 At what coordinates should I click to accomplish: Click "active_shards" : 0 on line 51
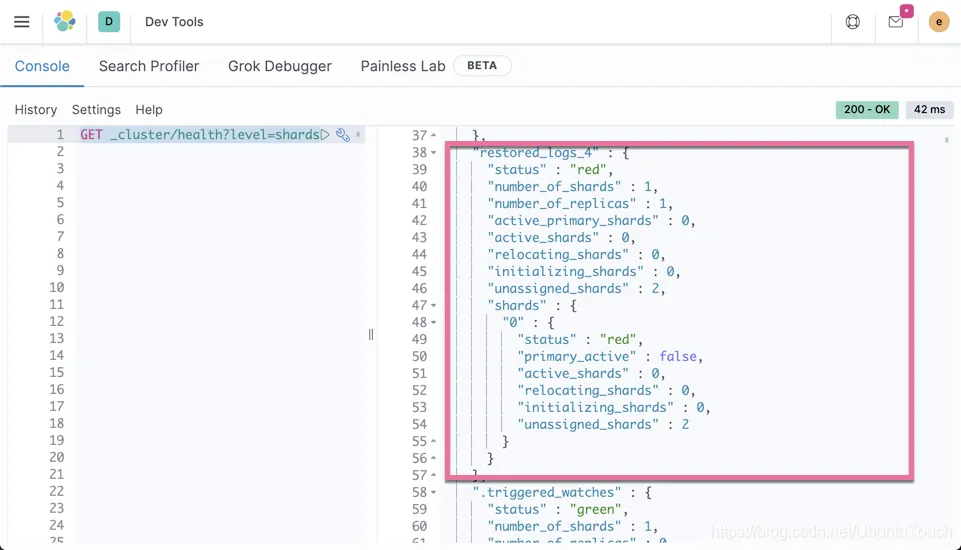(x=591, y=373)
